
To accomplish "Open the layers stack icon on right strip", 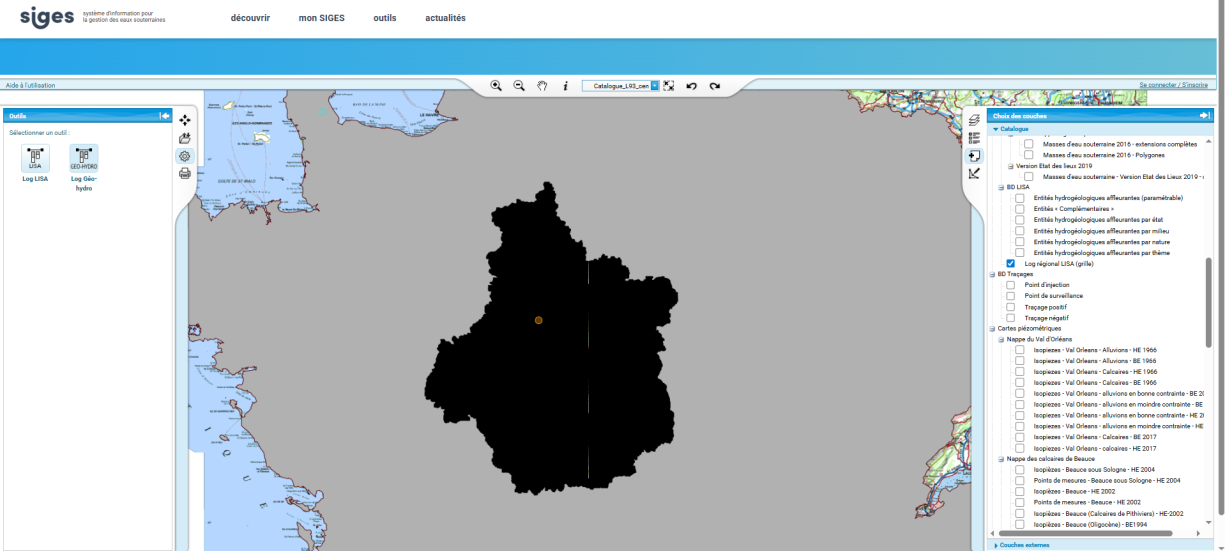I will (975, 120).
